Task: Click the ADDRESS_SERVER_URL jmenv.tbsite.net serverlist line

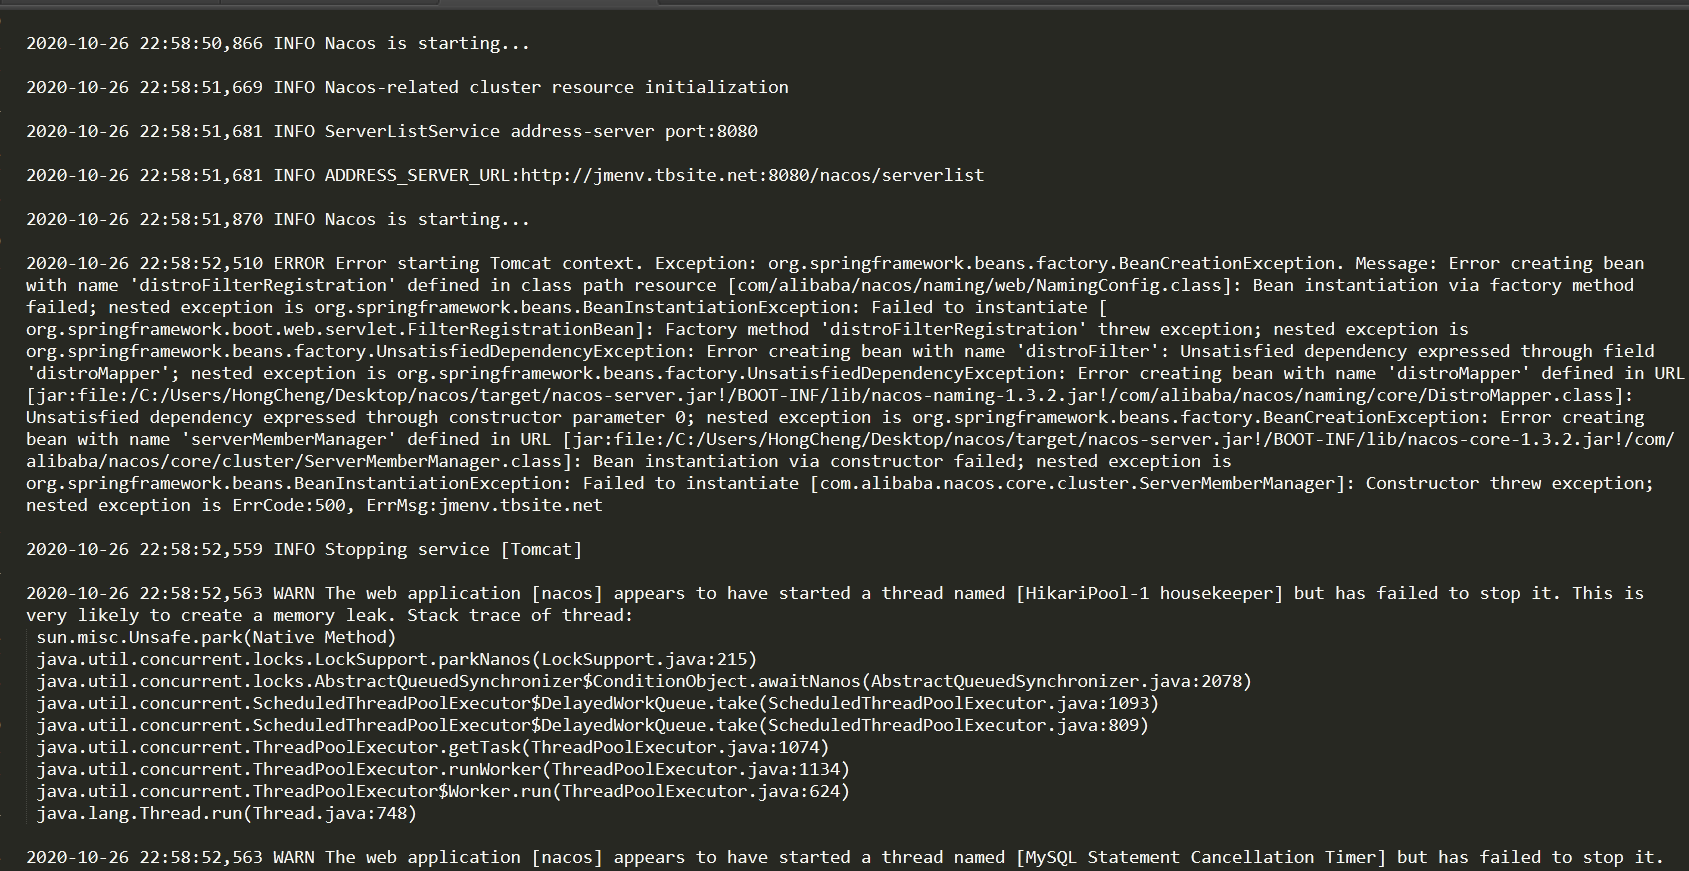Action: click(x=505, y=175)
